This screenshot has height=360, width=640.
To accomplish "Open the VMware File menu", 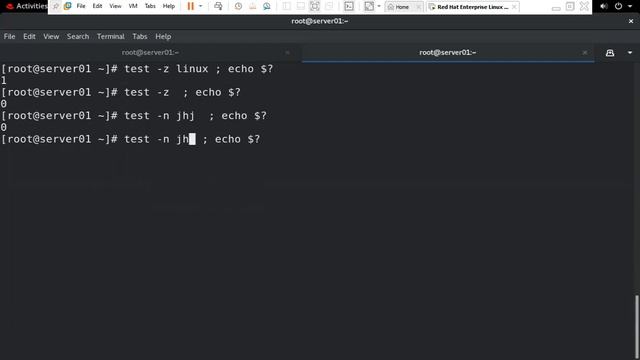I will pos(81,6).
